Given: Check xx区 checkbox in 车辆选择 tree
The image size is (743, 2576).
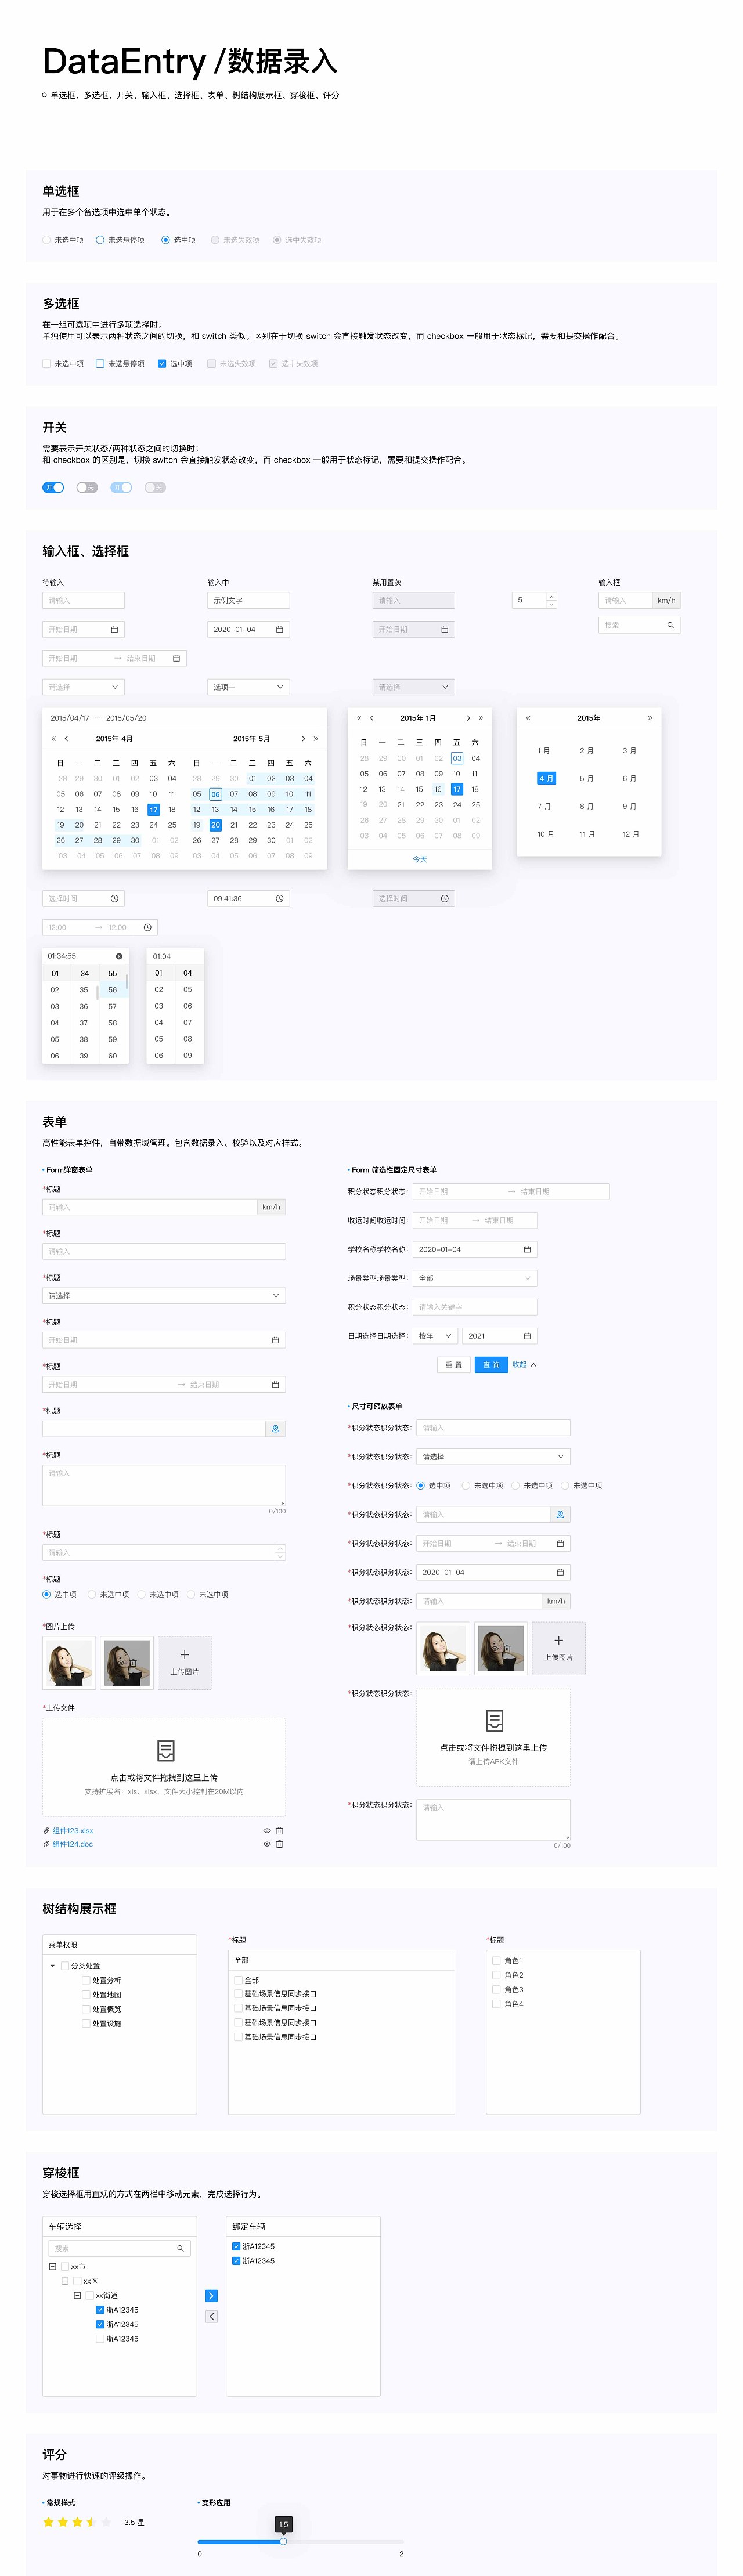Looking at the screenshot, I should (x=77, y=2281).
